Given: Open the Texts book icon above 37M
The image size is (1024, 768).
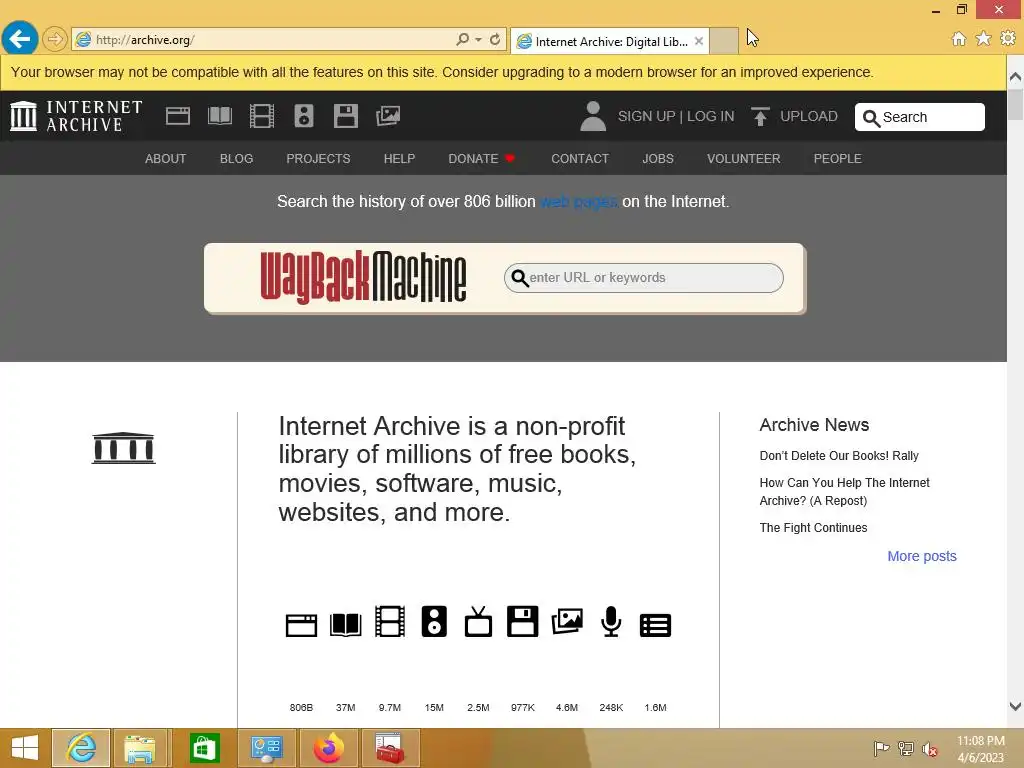Looking at the screenshot, I should pos(345,625).
